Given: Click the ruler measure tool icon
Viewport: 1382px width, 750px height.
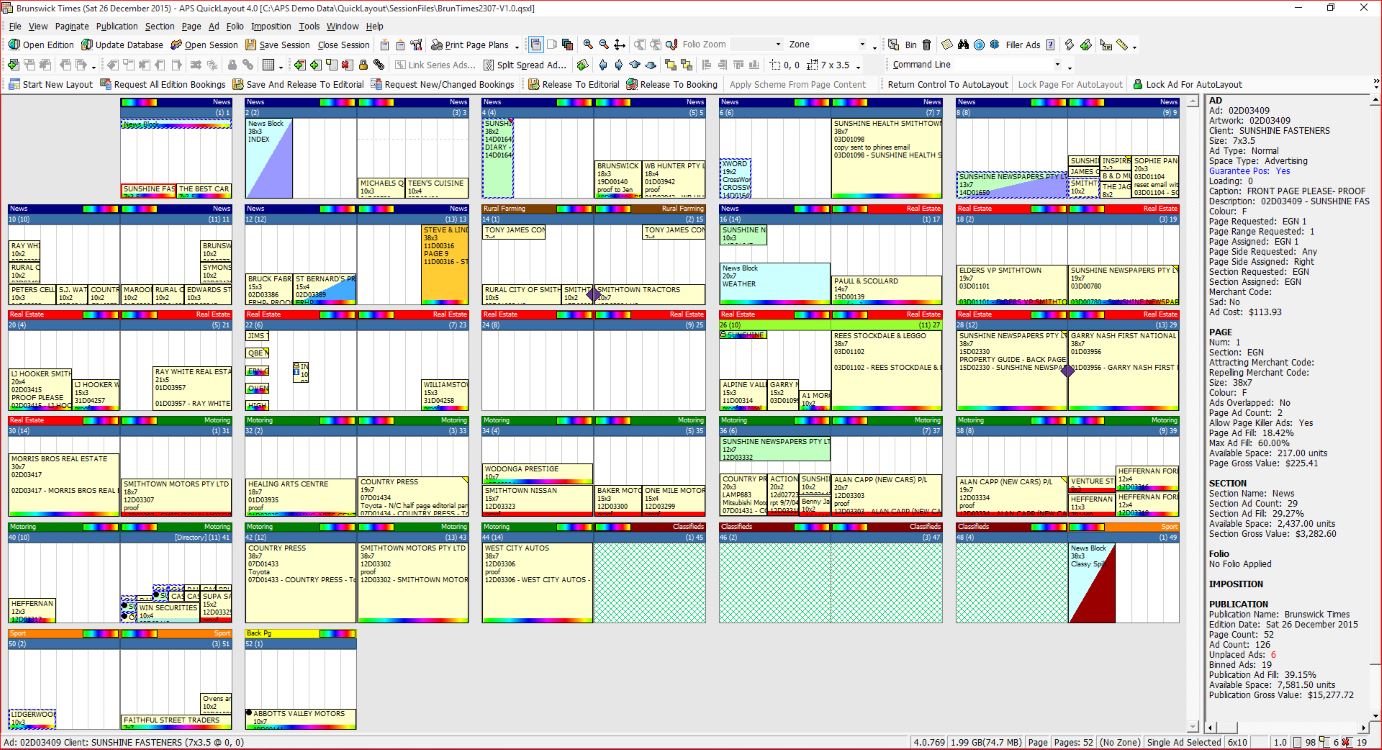Looking at the screenshot, I should [x=1122, y=45].
